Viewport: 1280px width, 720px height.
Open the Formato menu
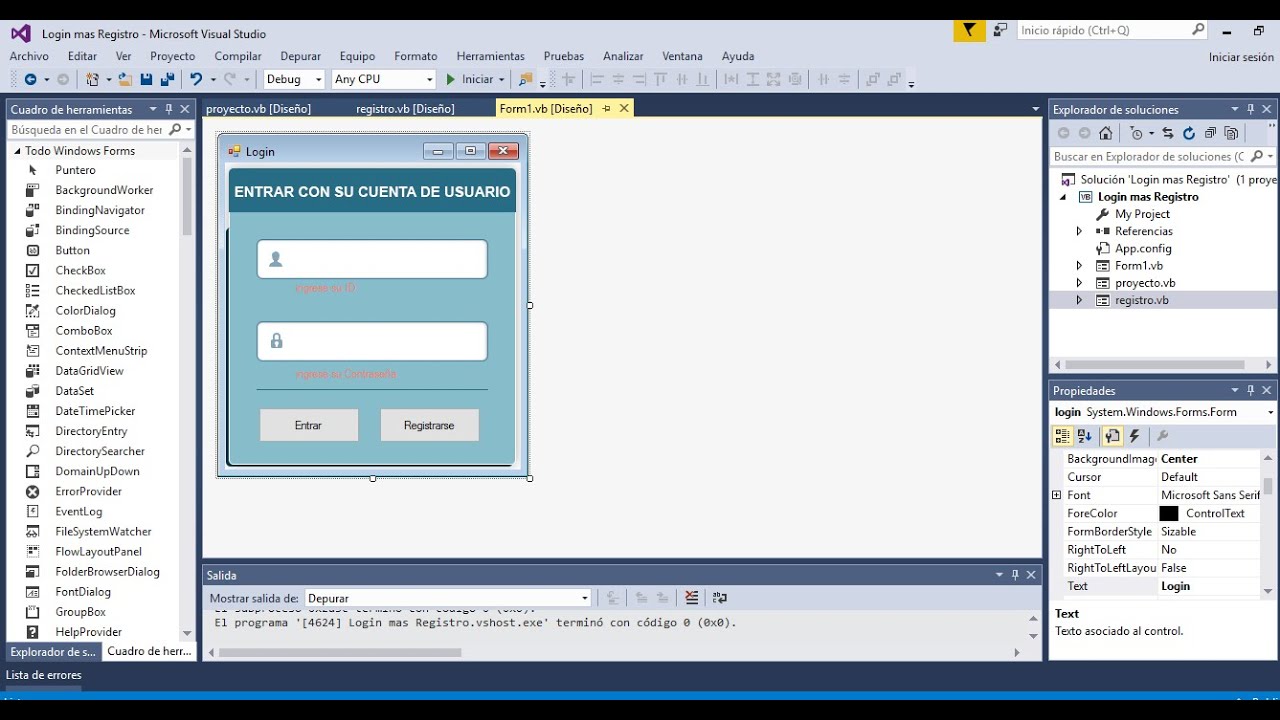tap(415, 56)
